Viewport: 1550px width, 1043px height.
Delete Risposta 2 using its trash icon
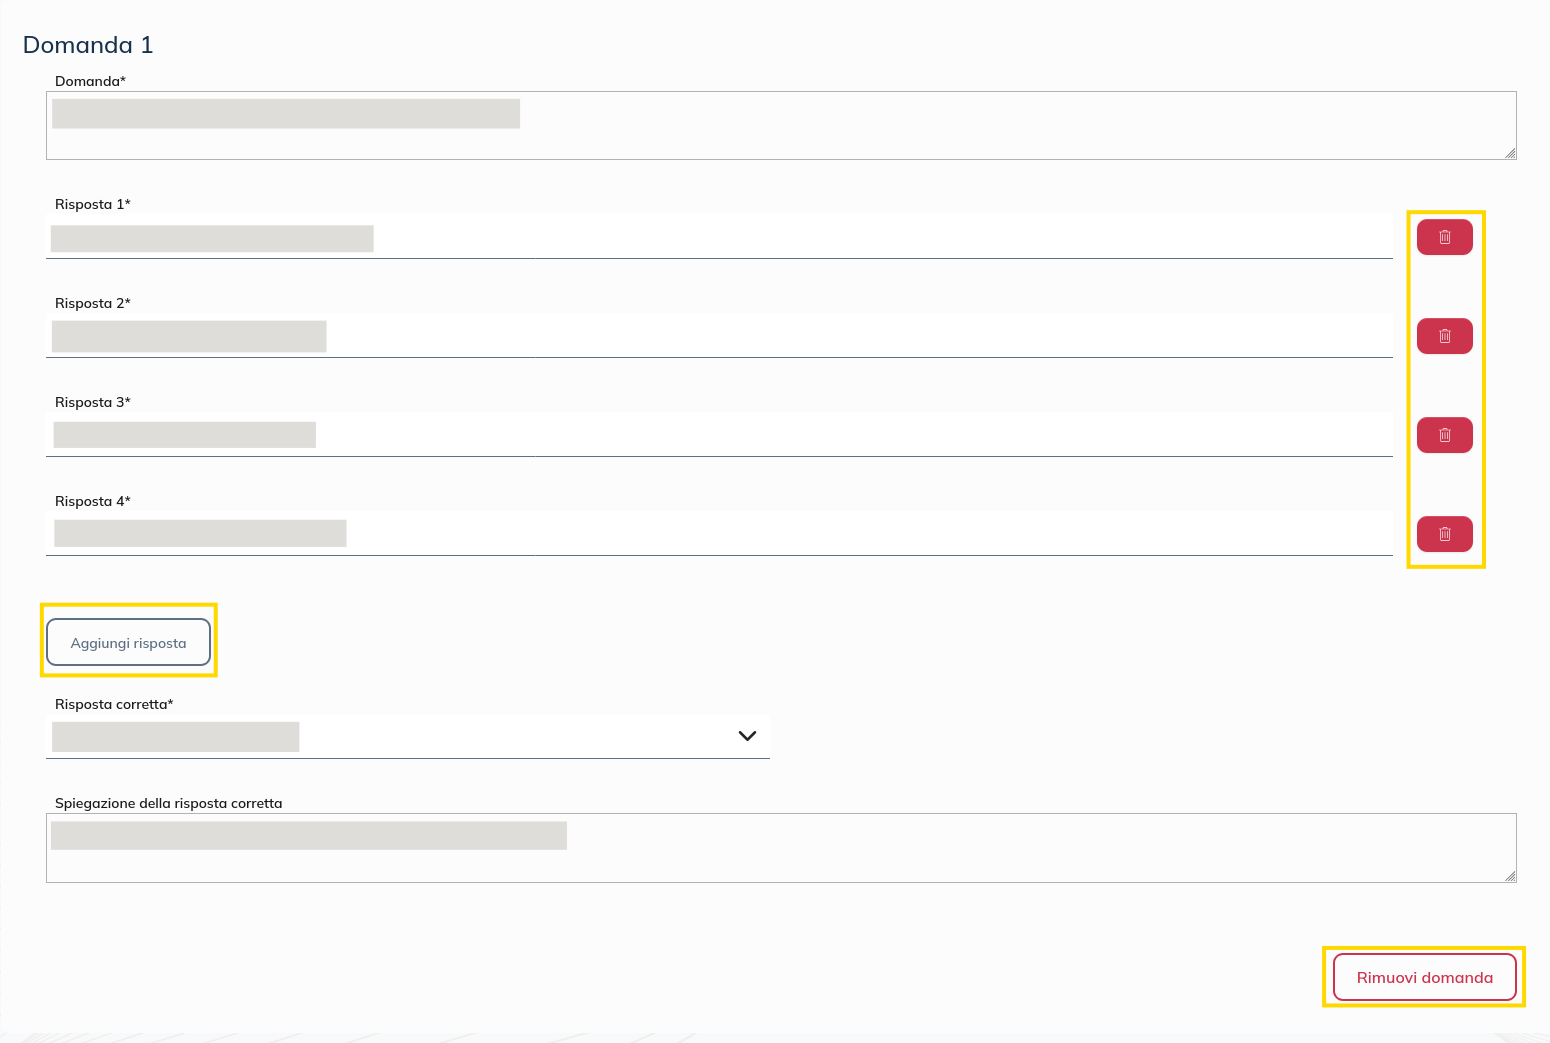[x=1444, y=336]
